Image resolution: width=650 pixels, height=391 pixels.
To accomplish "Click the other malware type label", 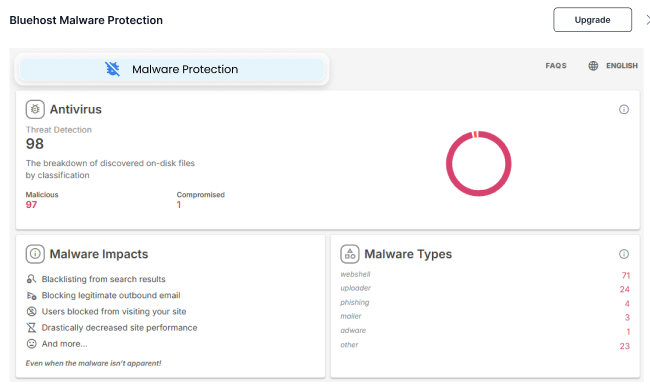I will (x=349, y=345).
